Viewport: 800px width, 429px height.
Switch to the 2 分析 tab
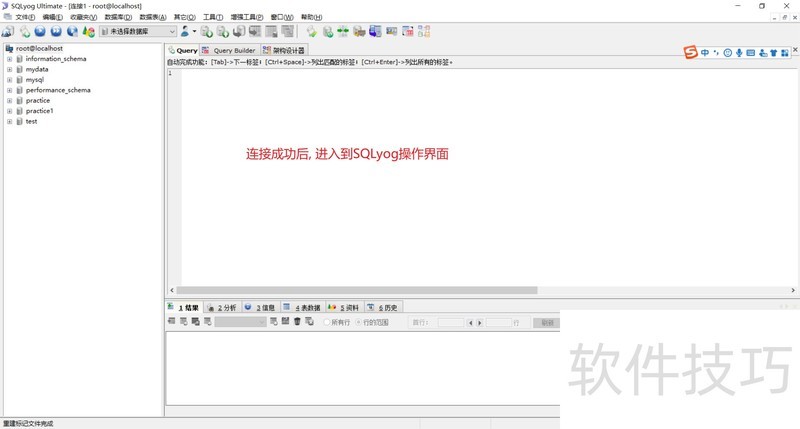222,308
